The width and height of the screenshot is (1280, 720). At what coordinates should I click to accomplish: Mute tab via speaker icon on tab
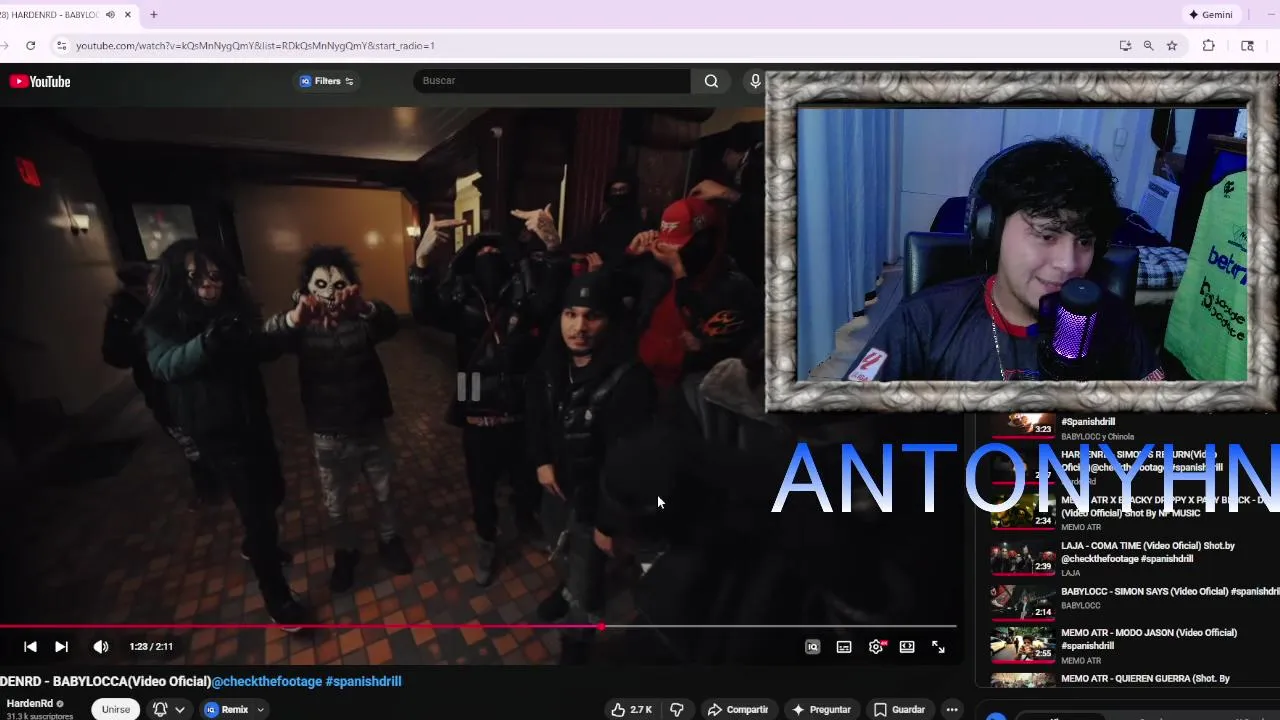pos(110,15)
